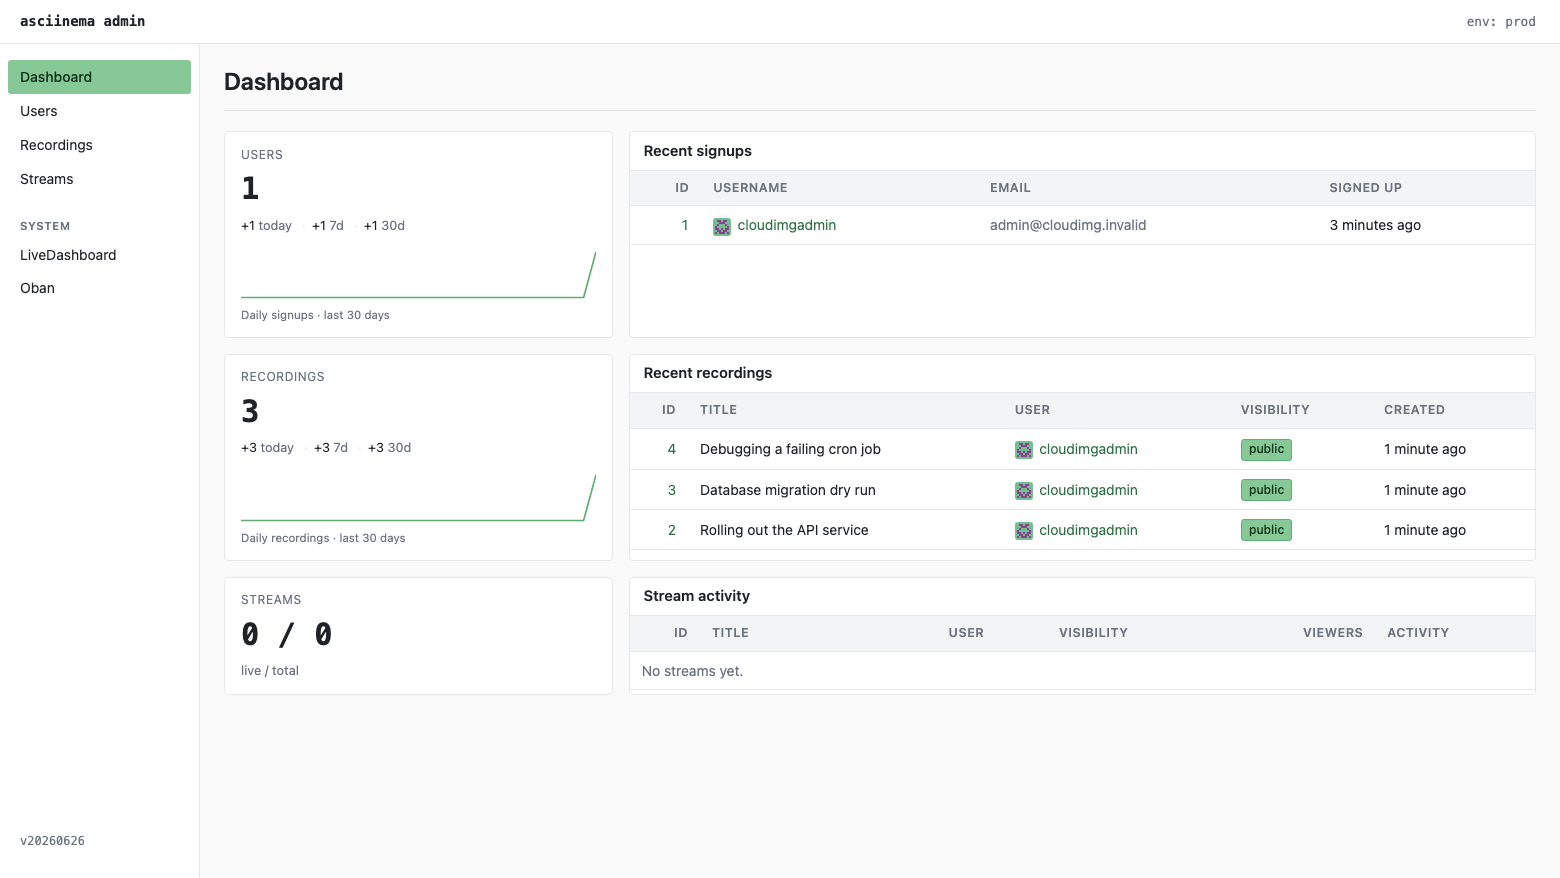The height and width of the screenshot is (878, 1560).
Task: Click the Recordings card total count
Action: coord(250,411)
